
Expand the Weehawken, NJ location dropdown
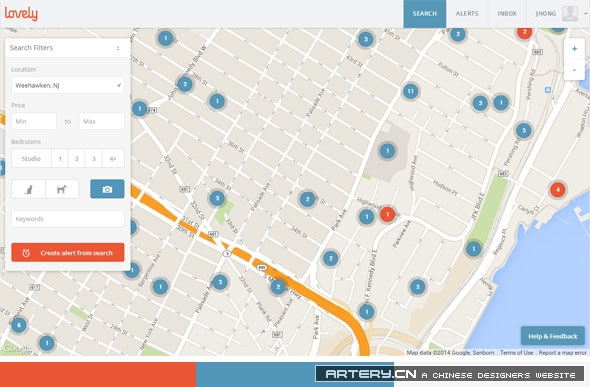click(x=68, y=85)
